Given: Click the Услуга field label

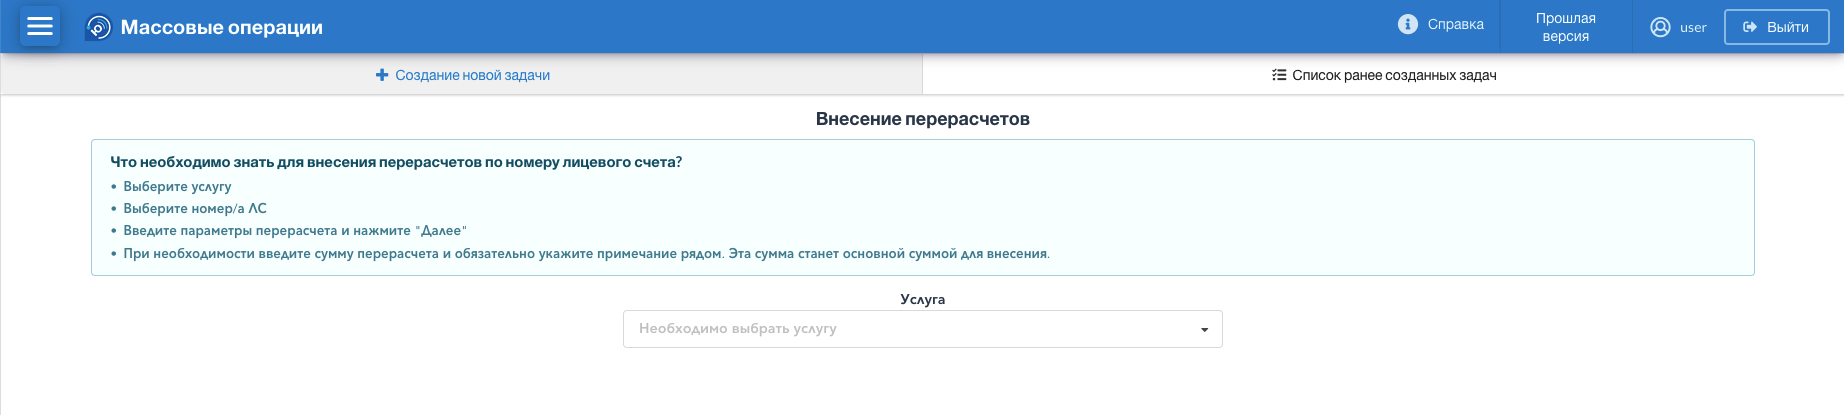Looking at the screenshot, I should click(922, 299).
